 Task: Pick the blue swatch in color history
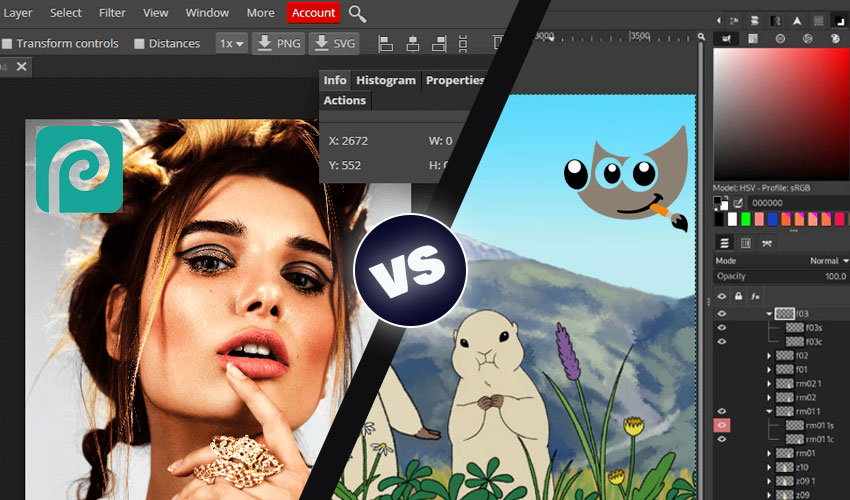[772, 219]
